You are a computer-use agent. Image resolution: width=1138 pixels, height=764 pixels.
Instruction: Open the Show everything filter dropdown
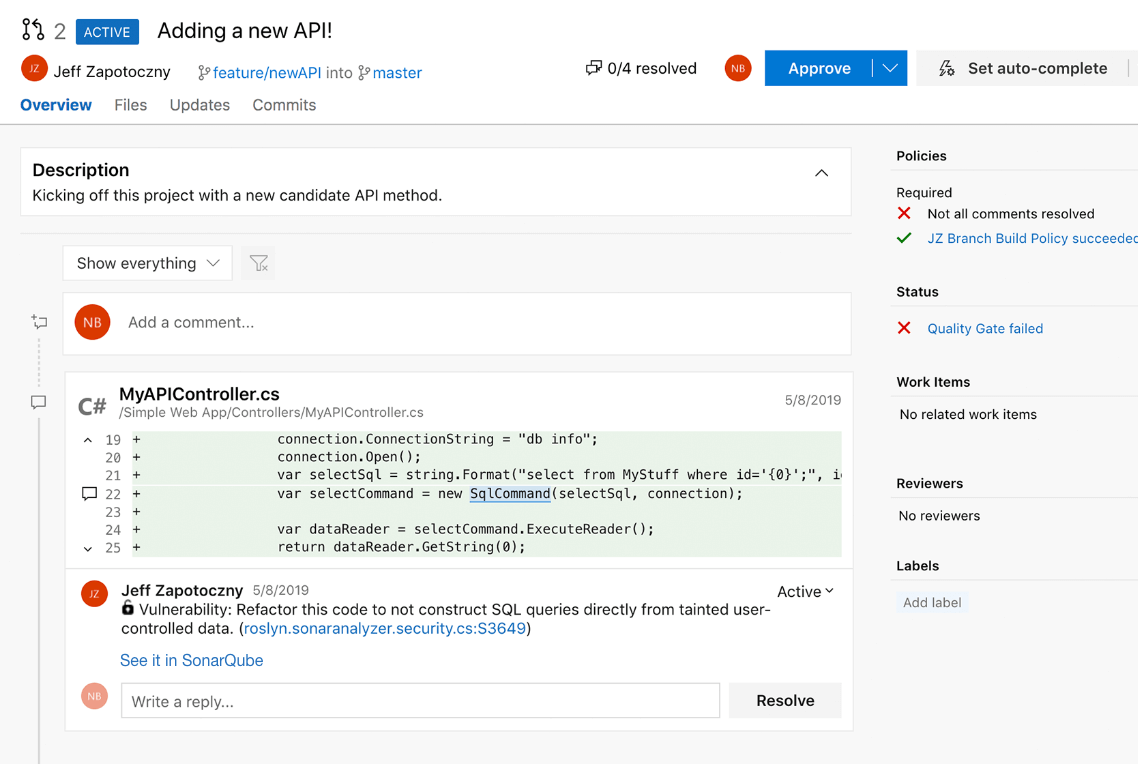[x=147, y=263]
